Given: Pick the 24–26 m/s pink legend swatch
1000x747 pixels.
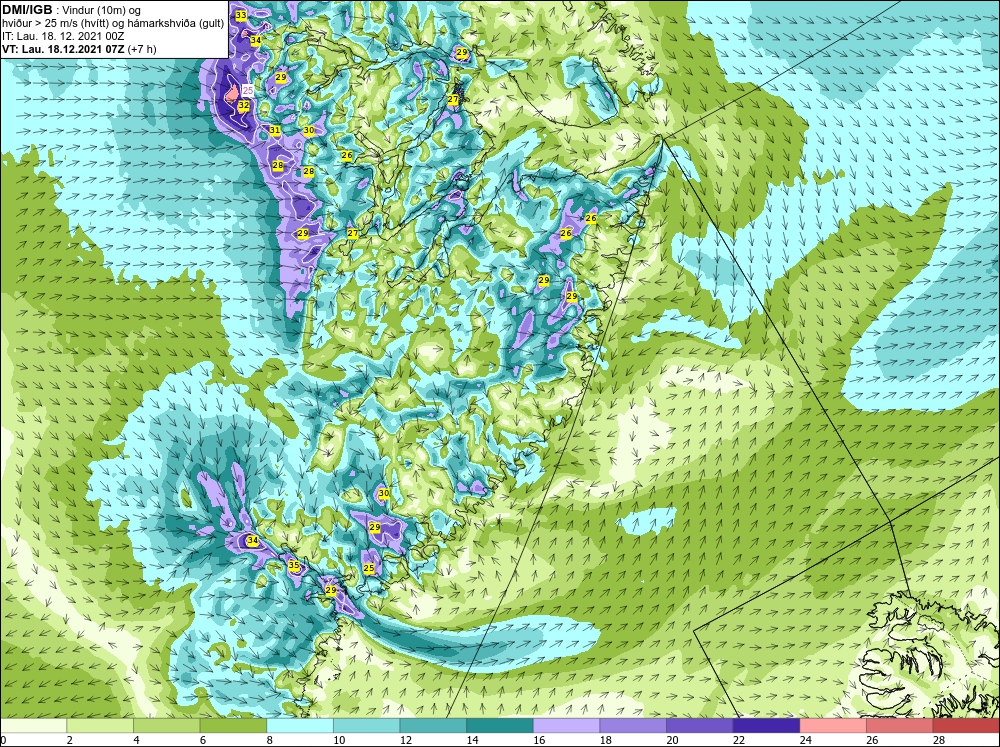Looking at the screenshot, I should [x=833, y=726].
